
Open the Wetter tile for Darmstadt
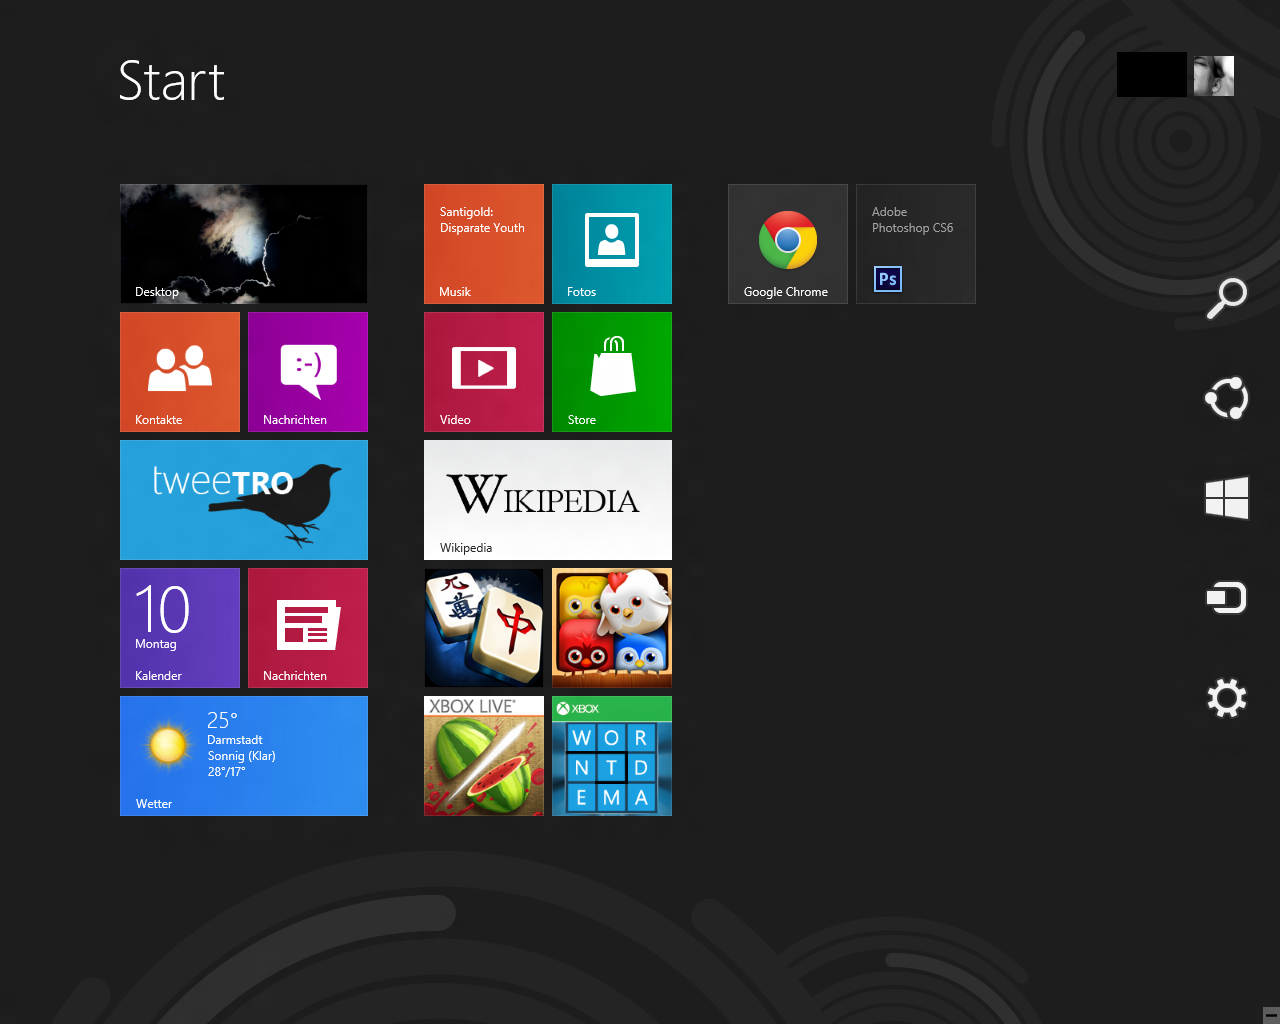243,756
